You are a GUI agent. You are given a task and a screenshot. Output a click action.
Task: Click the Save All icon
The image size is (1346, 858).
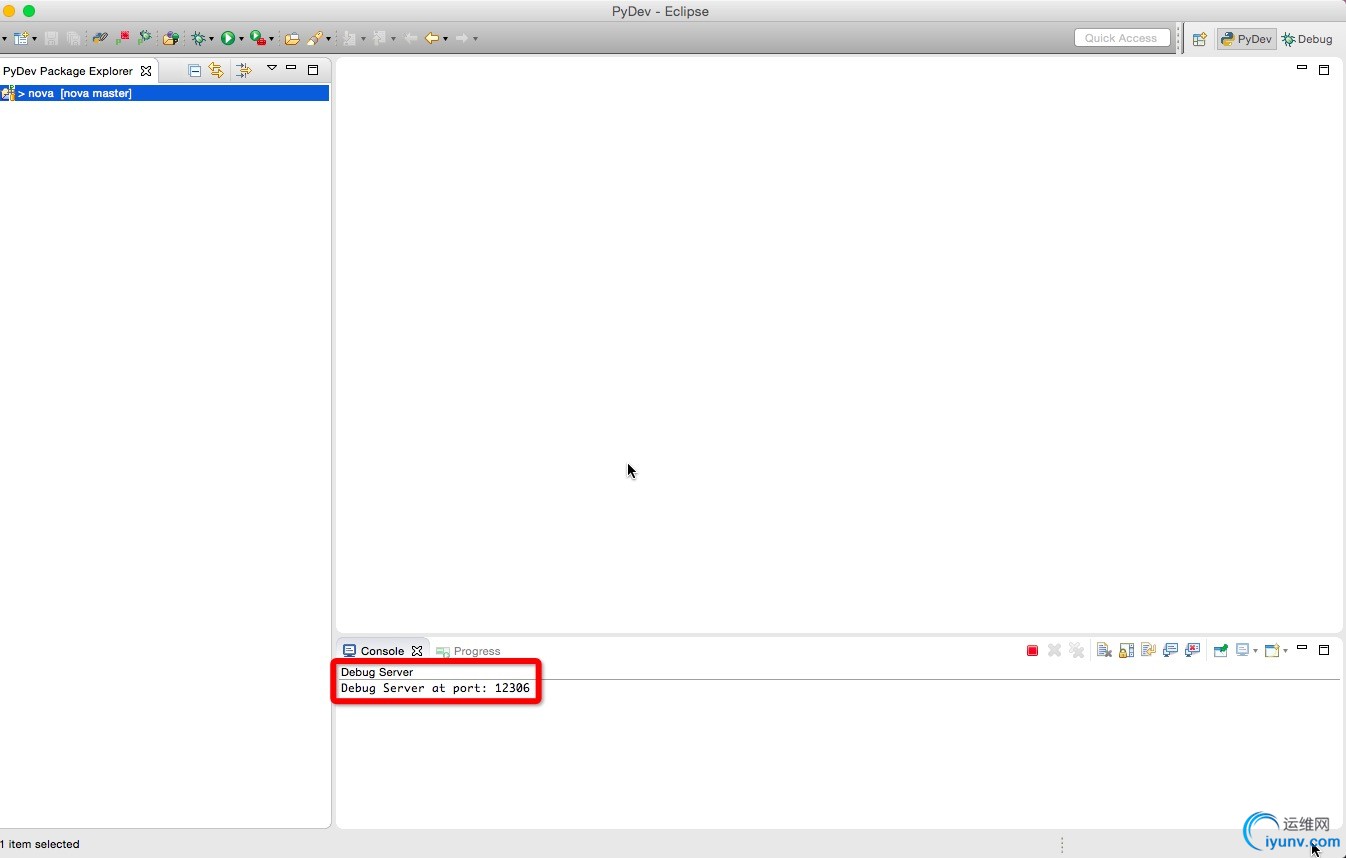coord(73,38)
